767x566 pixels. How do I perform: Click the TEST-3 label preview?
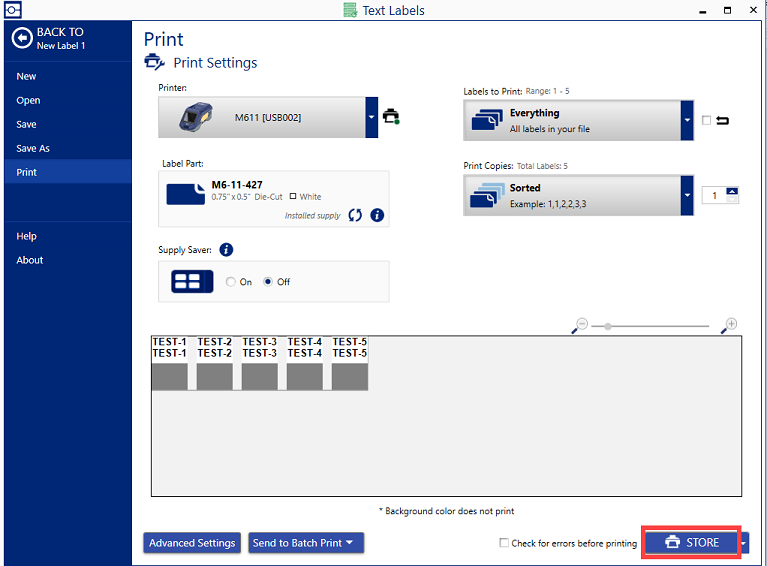coord(260,364)
